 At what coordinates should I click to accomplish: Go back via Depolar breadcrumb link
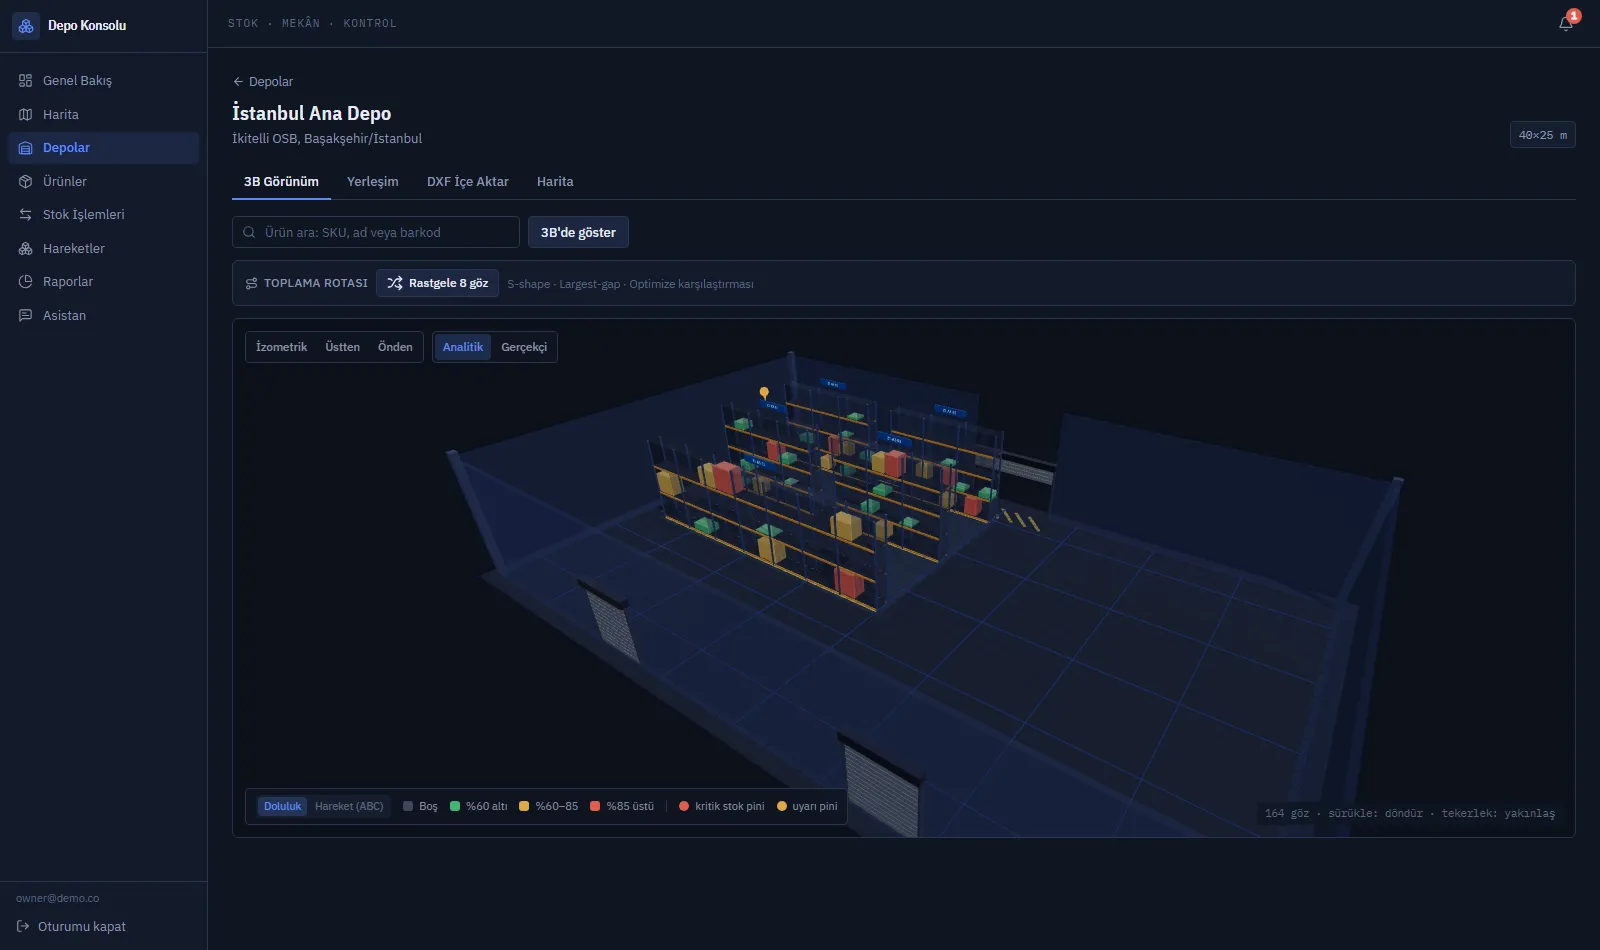(263, 82)
